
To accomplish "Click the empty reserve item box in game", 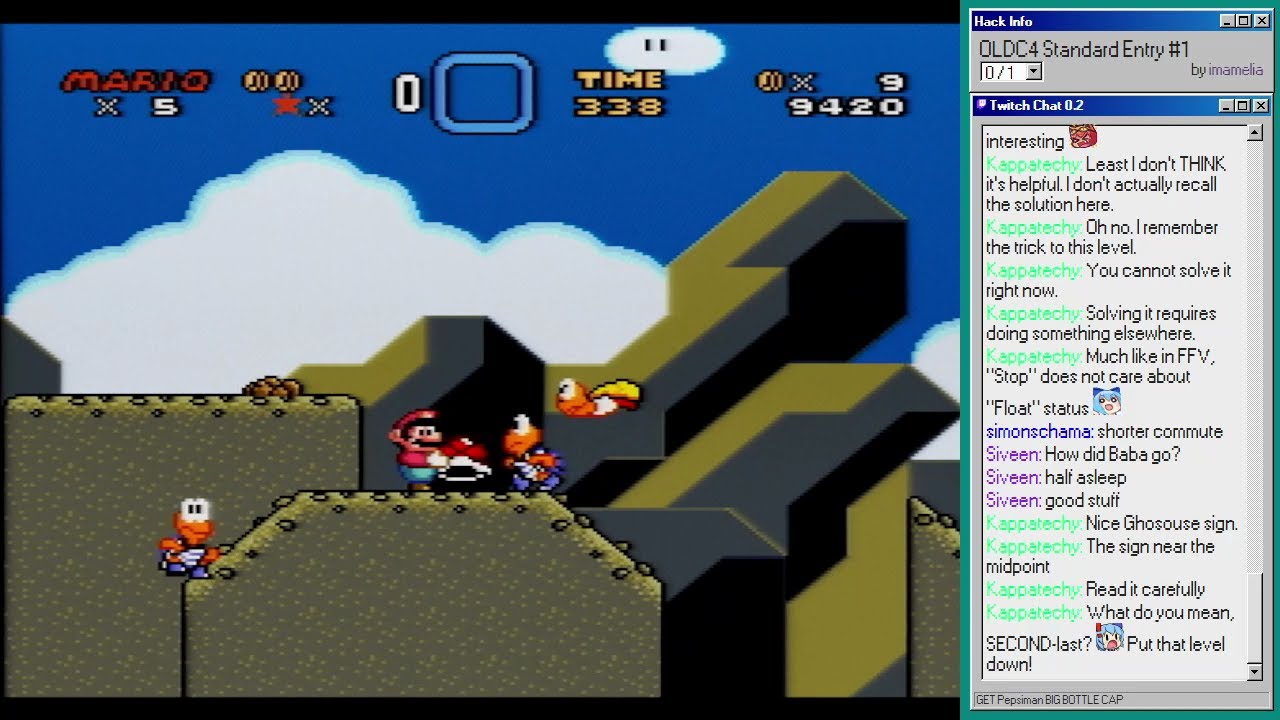I will coord(483,92).
